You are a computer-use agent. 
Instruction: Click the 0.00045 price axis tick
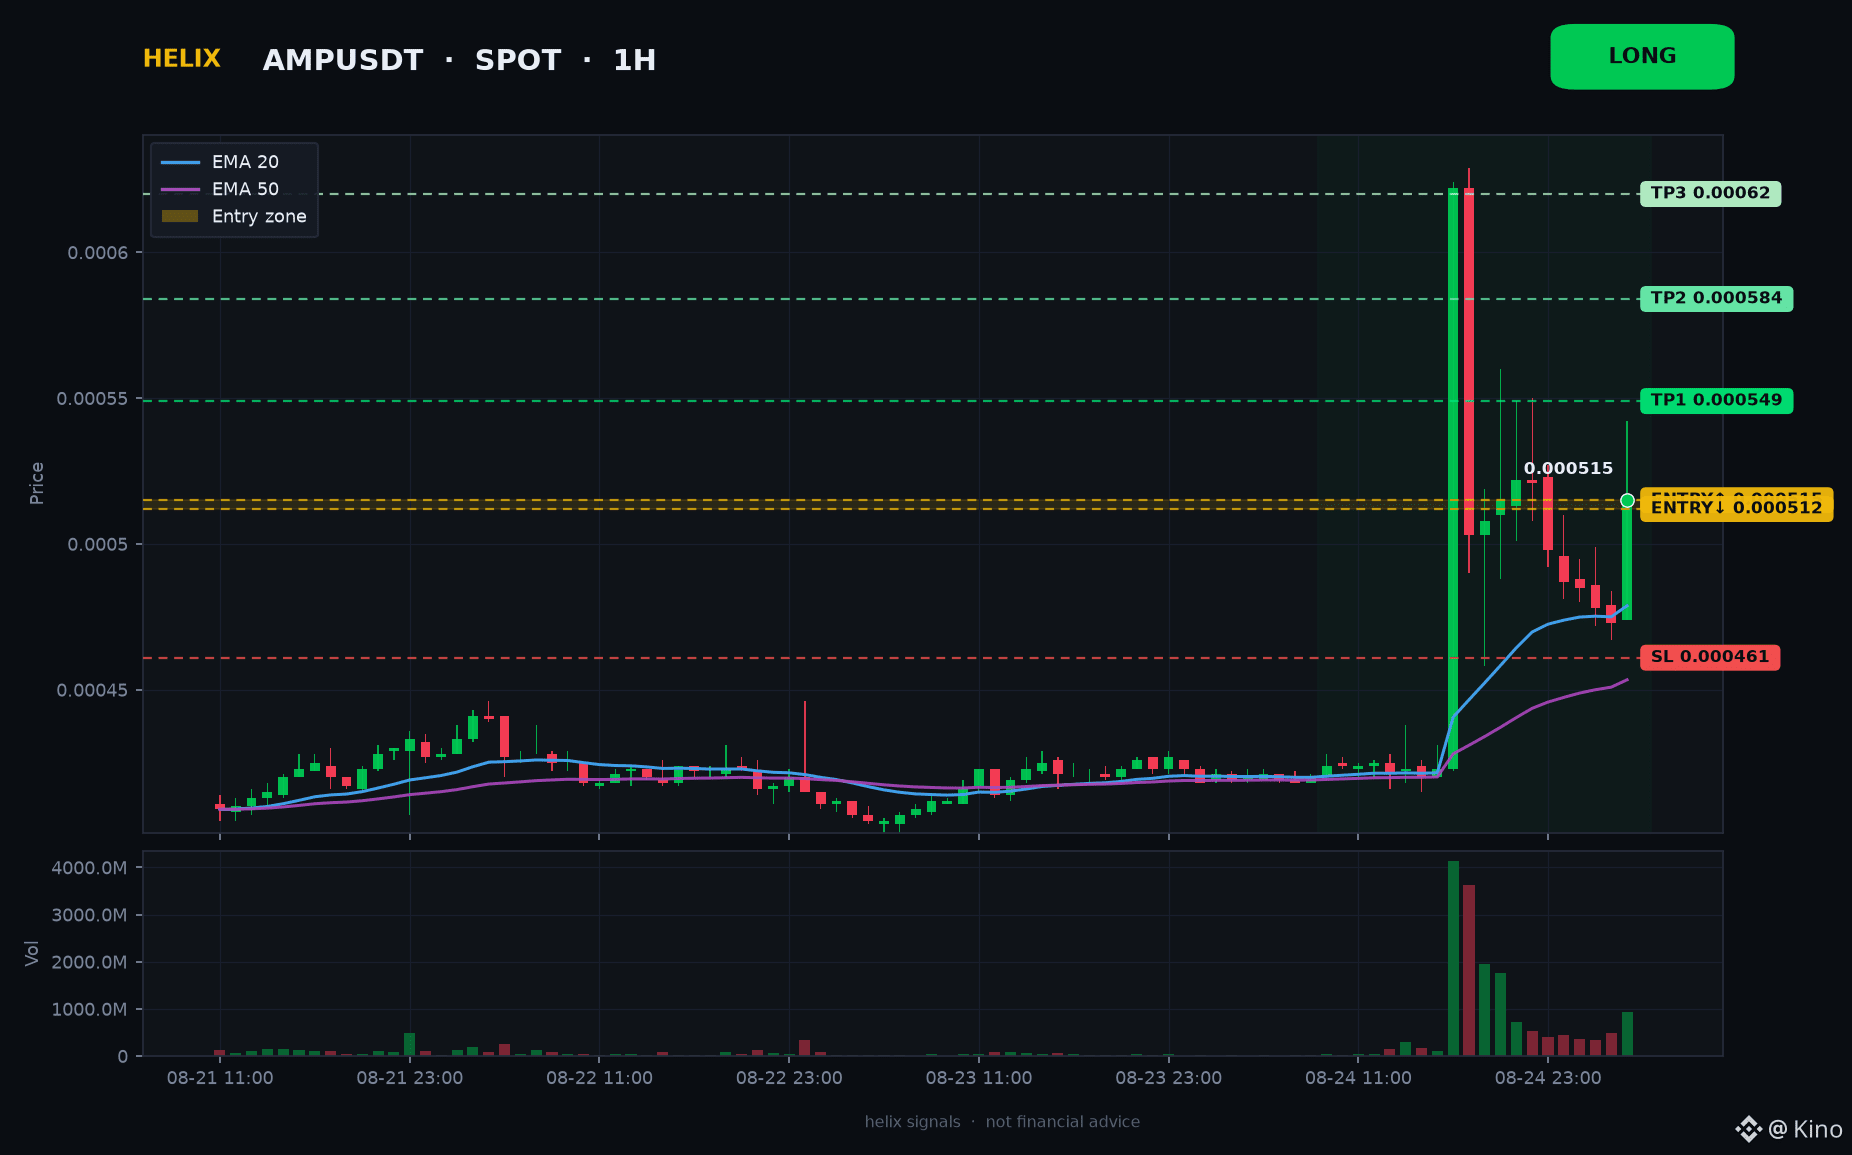92,691
